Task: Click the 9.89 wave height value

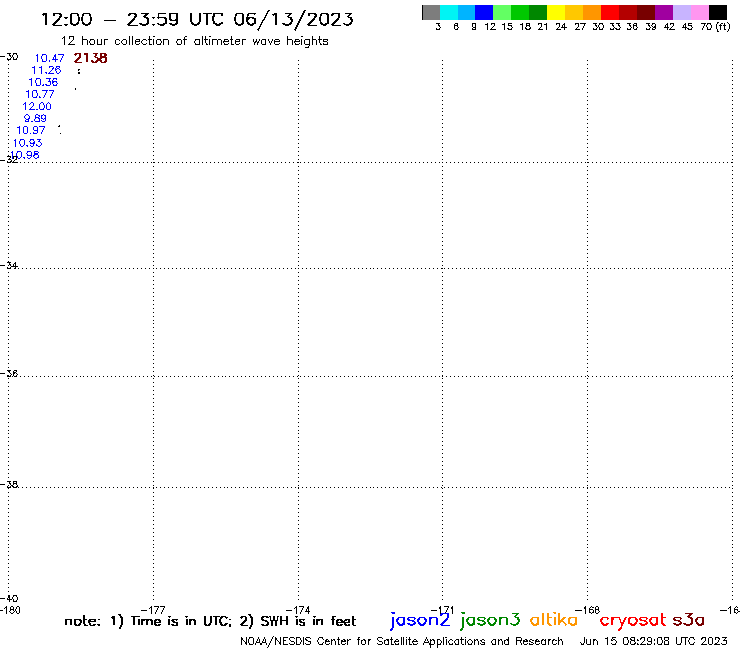Action: click(x=35, y=118)
